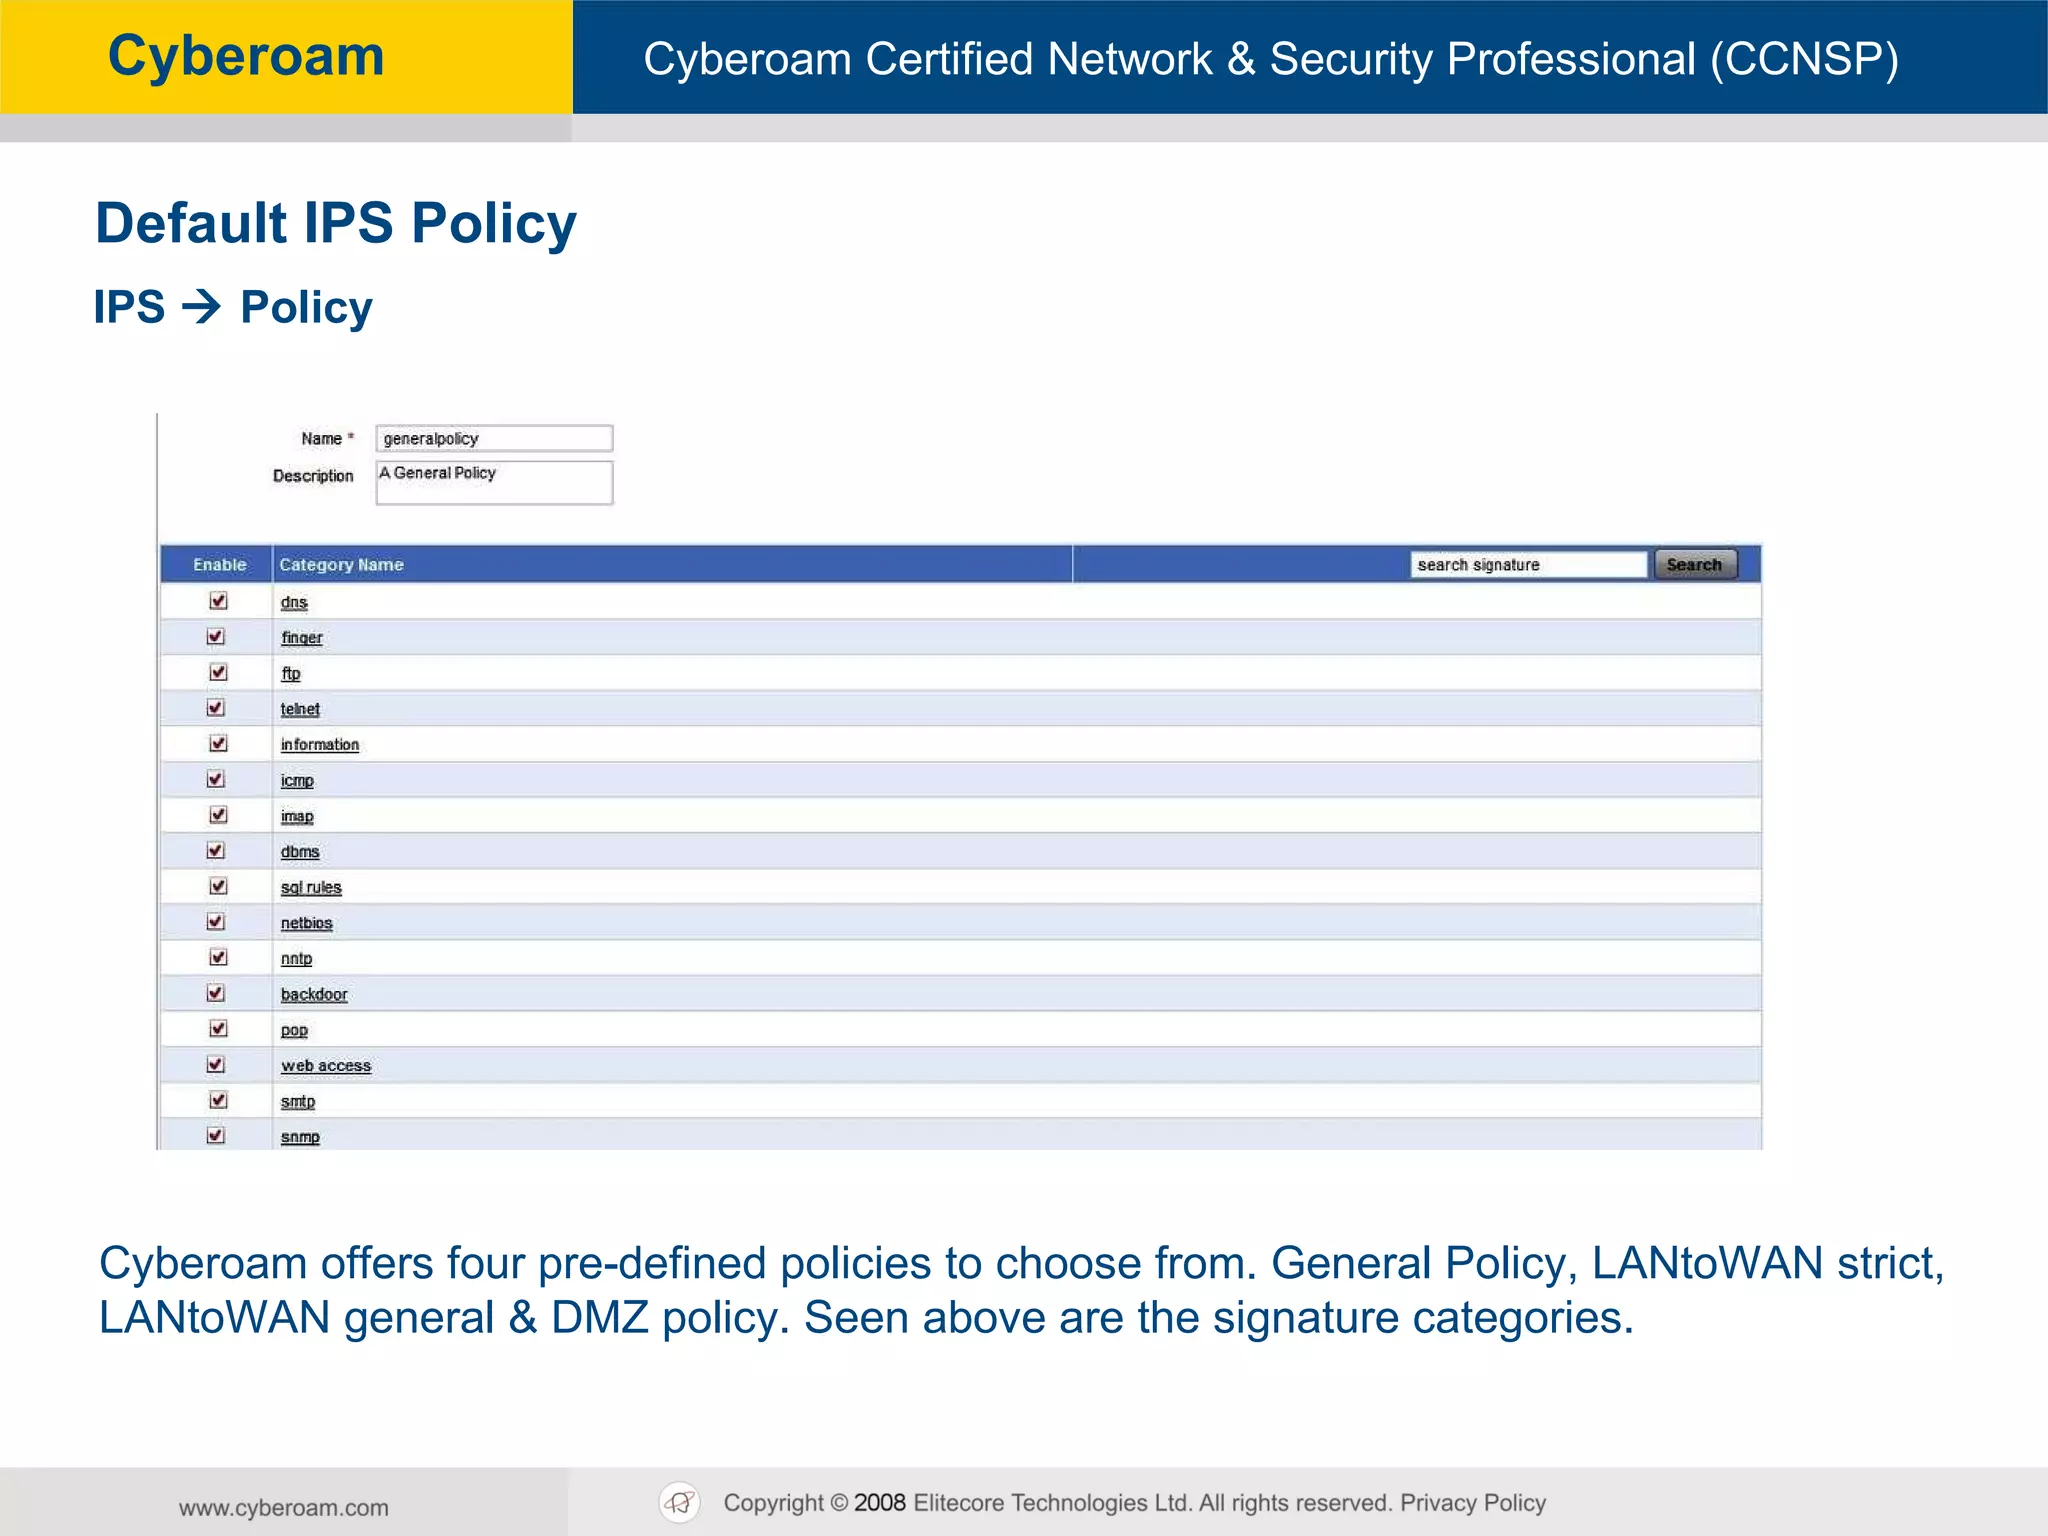2048x1536 pixels.
Task: Disable the nntp category checkbox
Action: coord(219,957)
